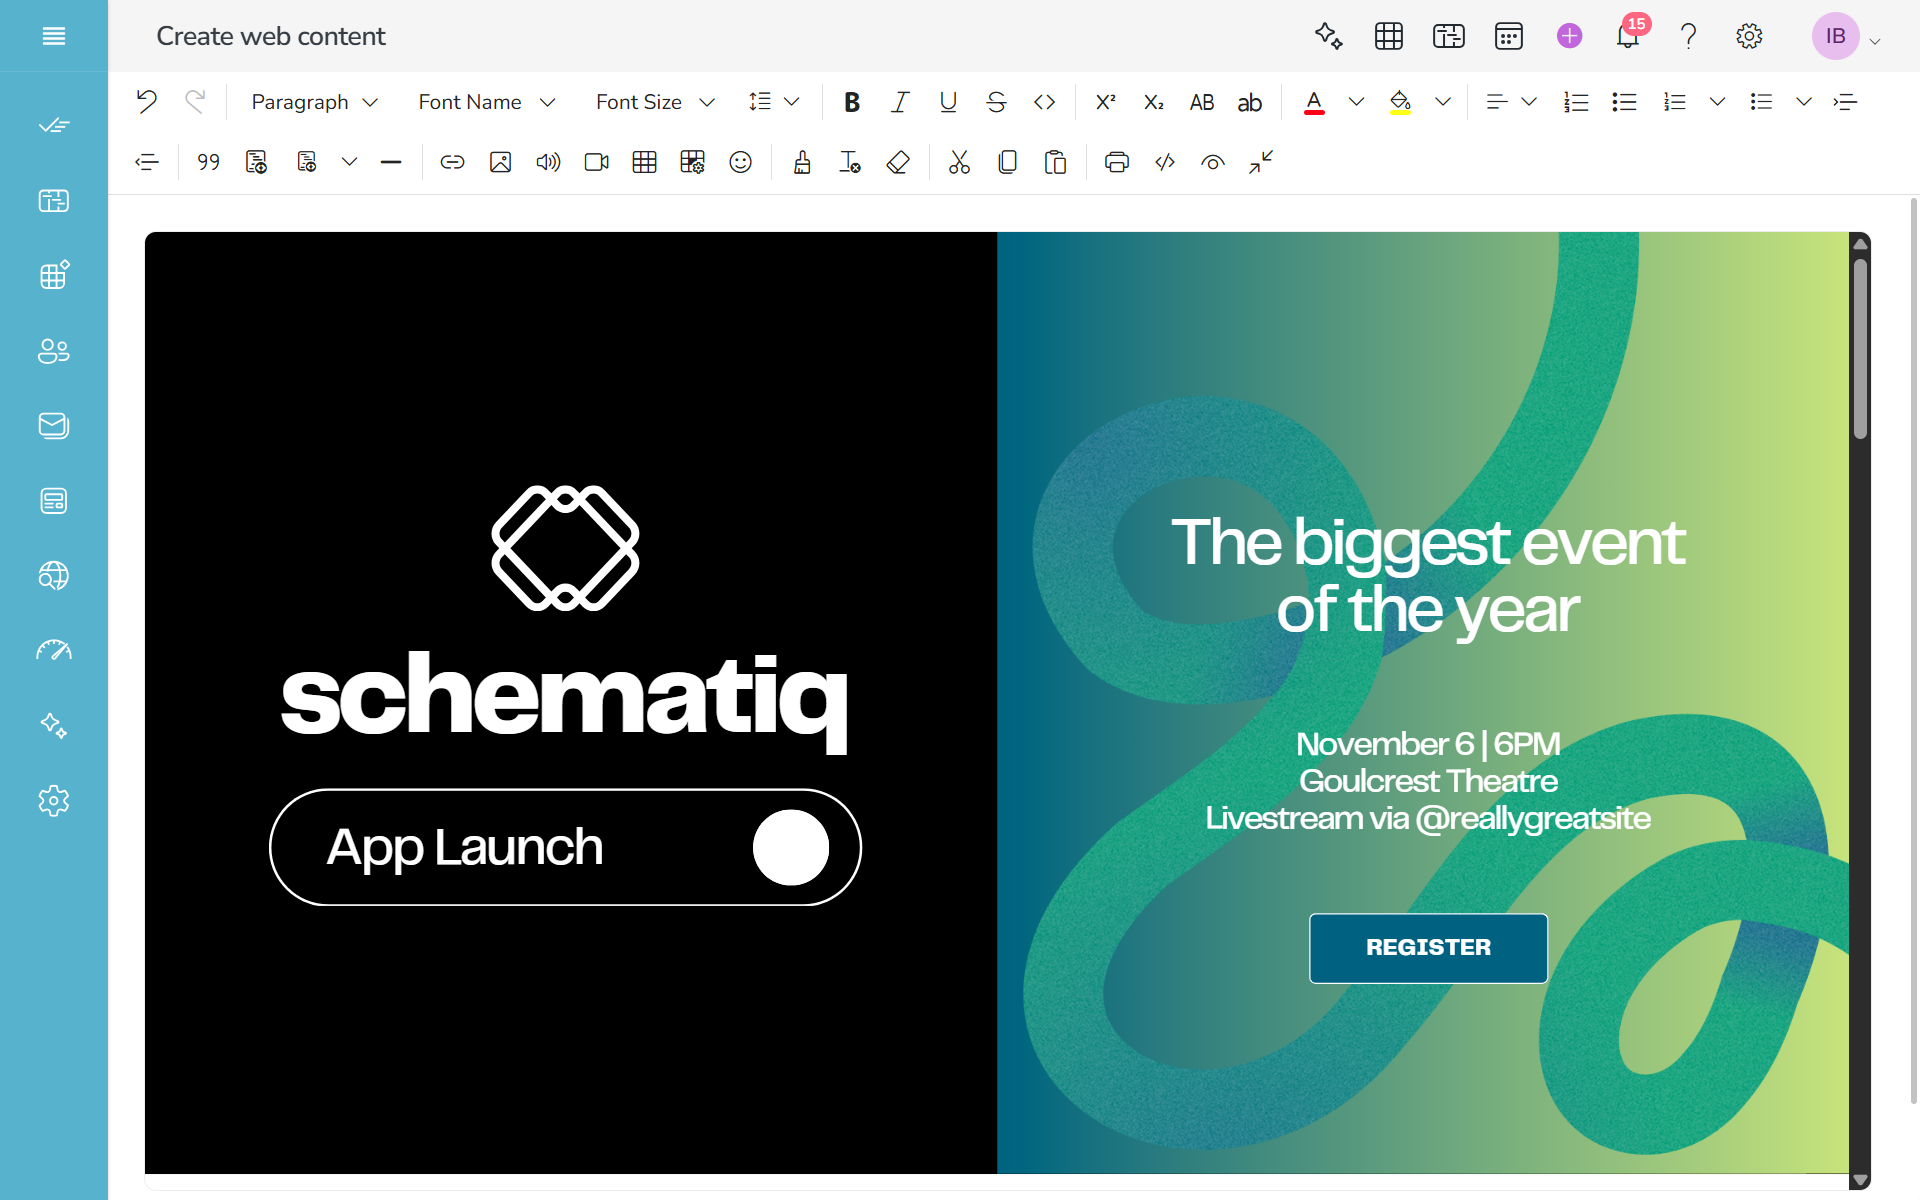1920x1200 pixels.
Task: Expand the background color picker arrow
Action: coord(1442,102)
